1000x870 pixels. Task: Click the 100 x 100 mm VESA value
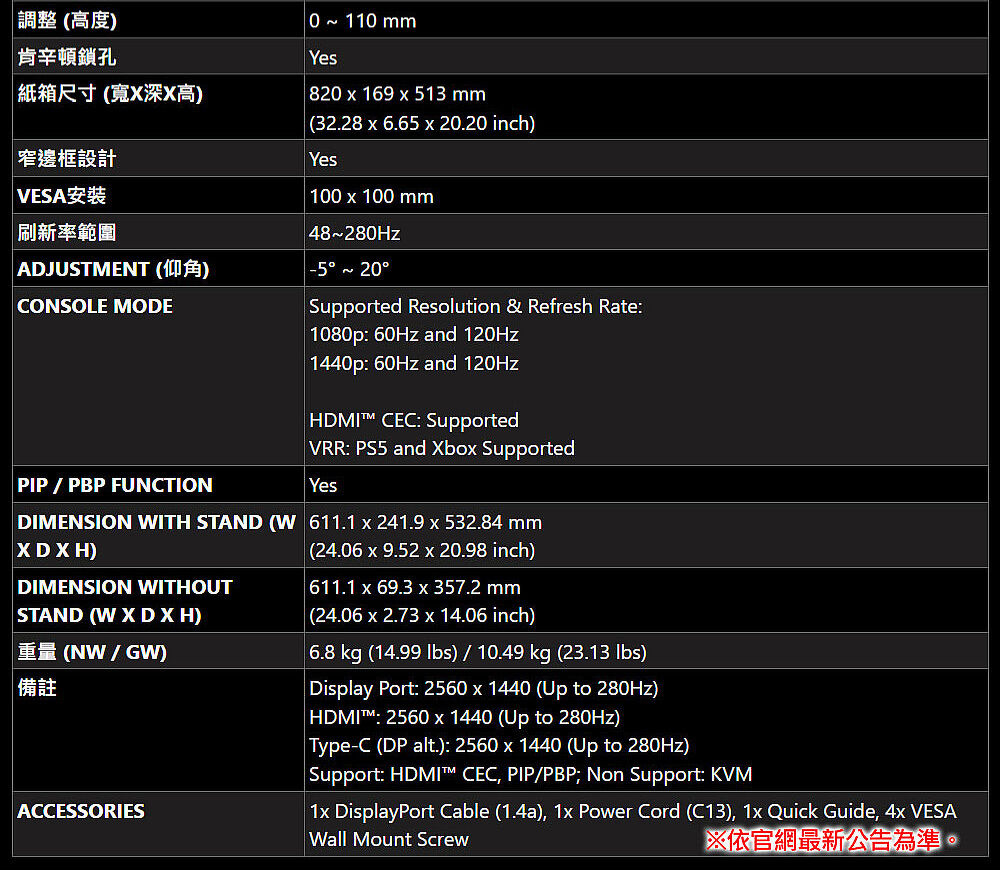[x=371, y=196]
